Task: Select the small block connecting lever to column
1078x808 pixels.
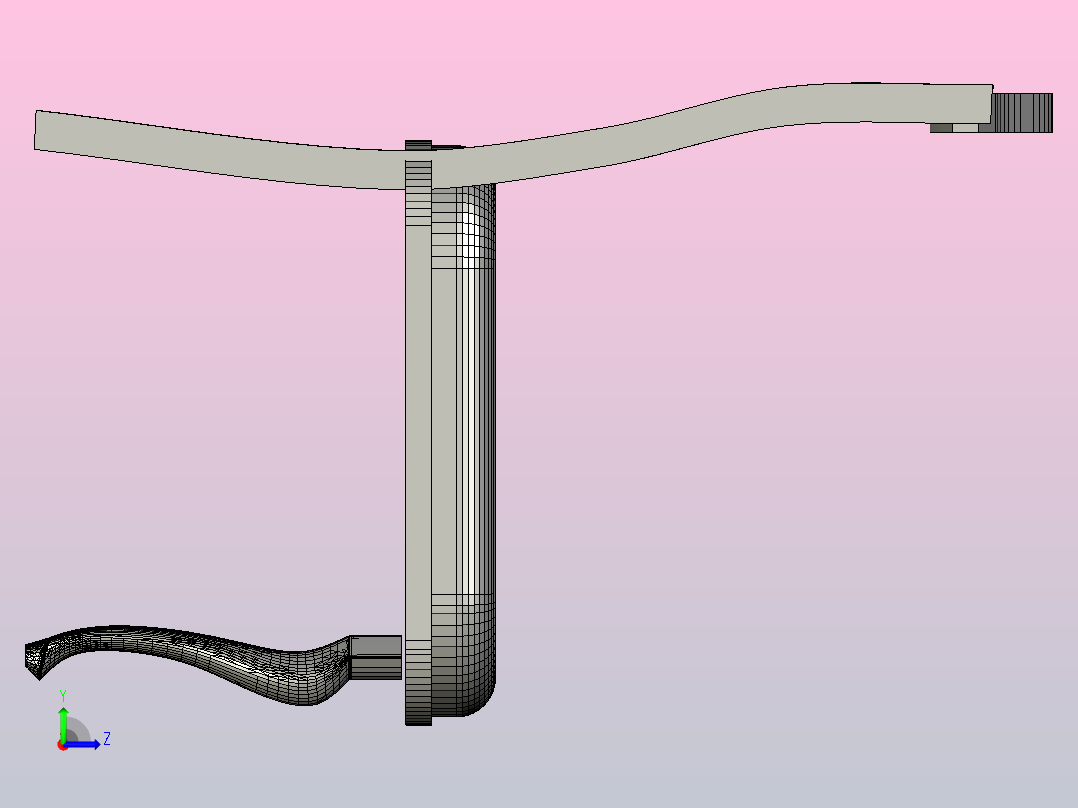Action: [x=376, y=657]
